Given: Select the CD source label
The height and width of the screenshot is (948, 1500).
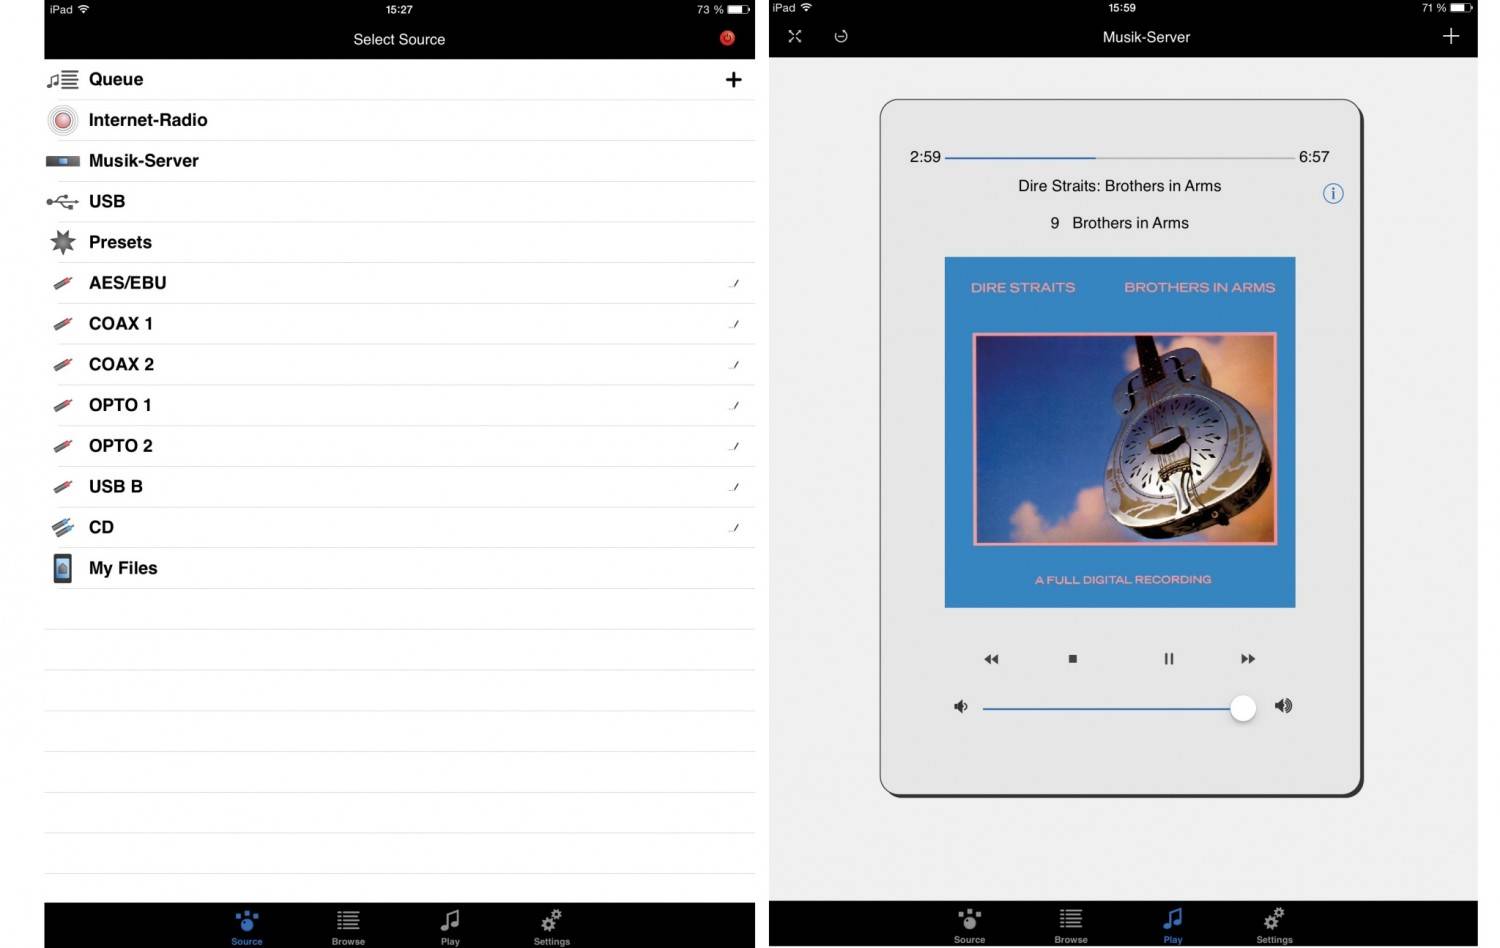Looking at the screenshot, I should [101, 527].
